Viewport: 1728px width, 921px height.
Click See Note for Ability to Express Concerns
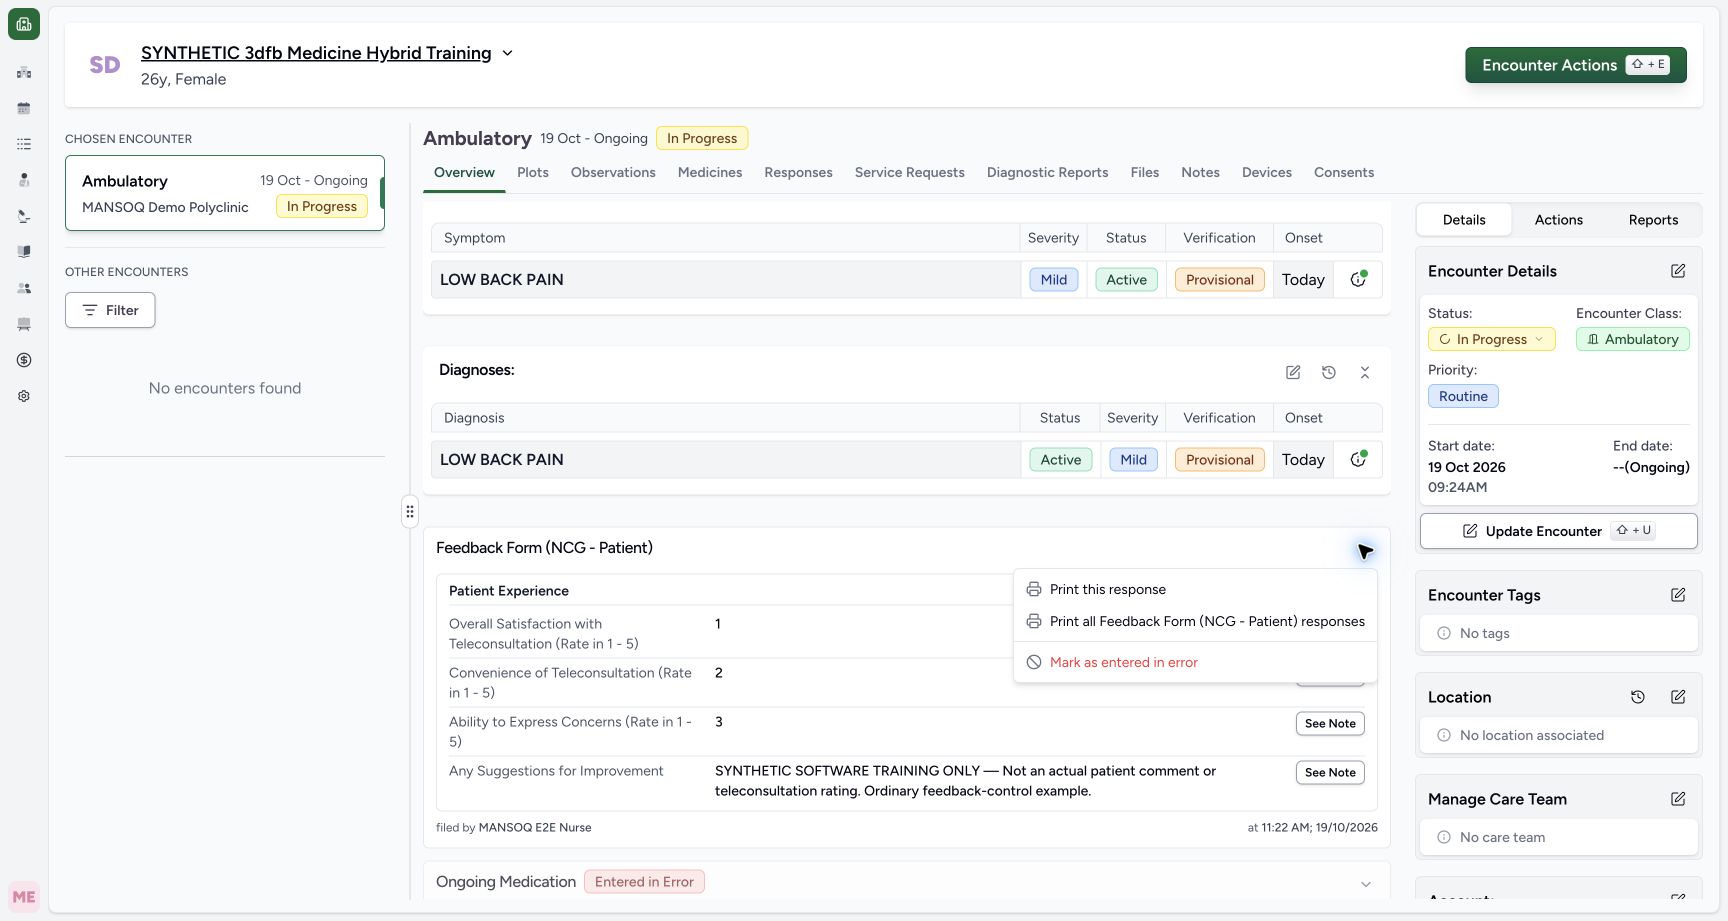[x=1330, y=723]
